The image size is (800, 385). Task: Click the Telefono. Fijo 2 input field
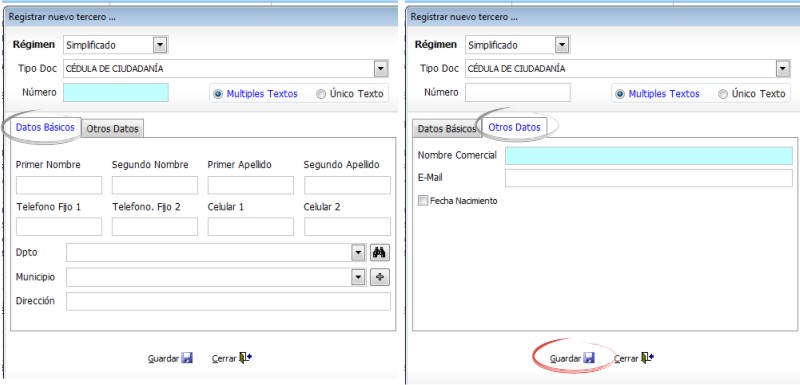[155, 226]
